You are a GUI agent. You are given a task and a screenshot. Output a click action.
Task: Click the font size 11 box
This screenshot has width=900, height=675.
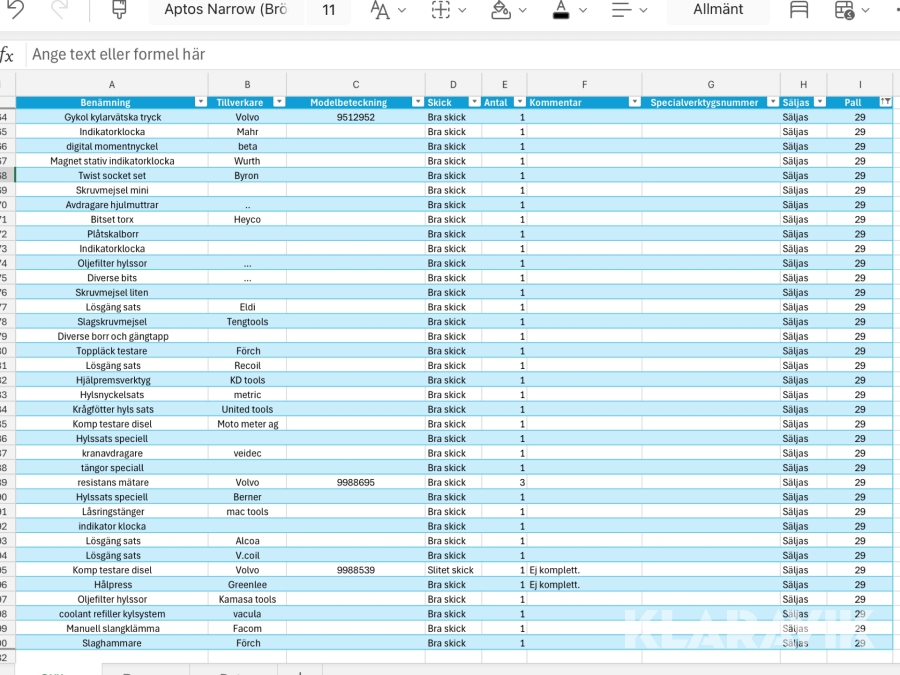pyautogui.click(x=329, y=10)
